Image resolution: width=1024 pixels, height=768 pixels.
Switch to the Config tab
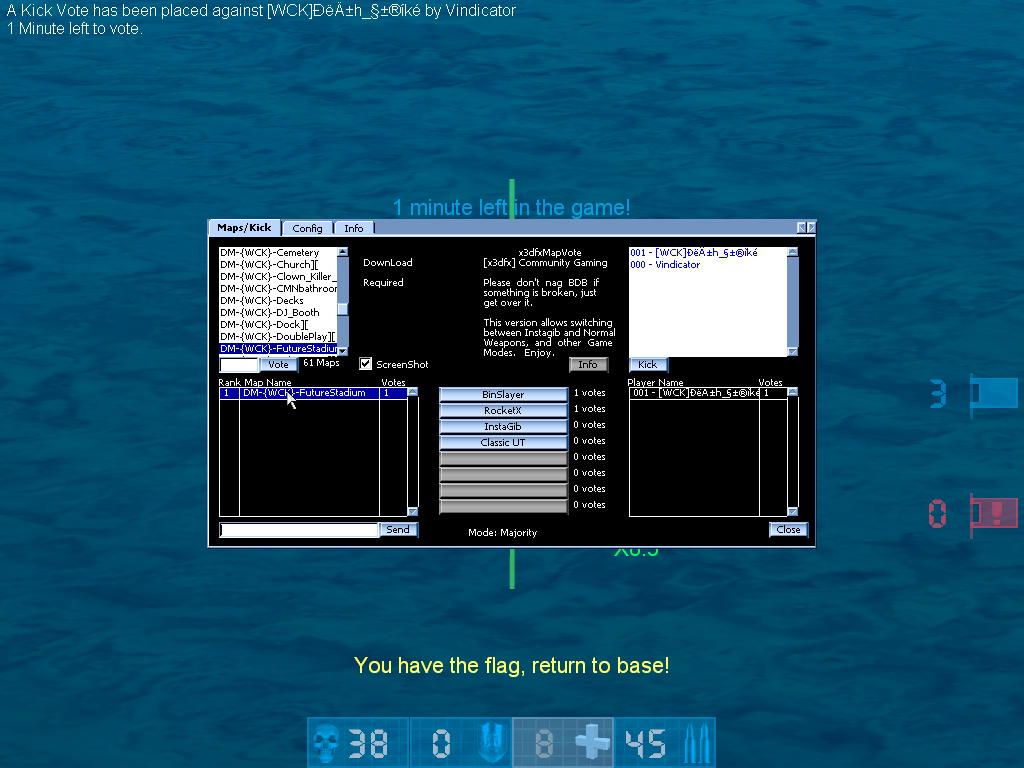[307, 228]
